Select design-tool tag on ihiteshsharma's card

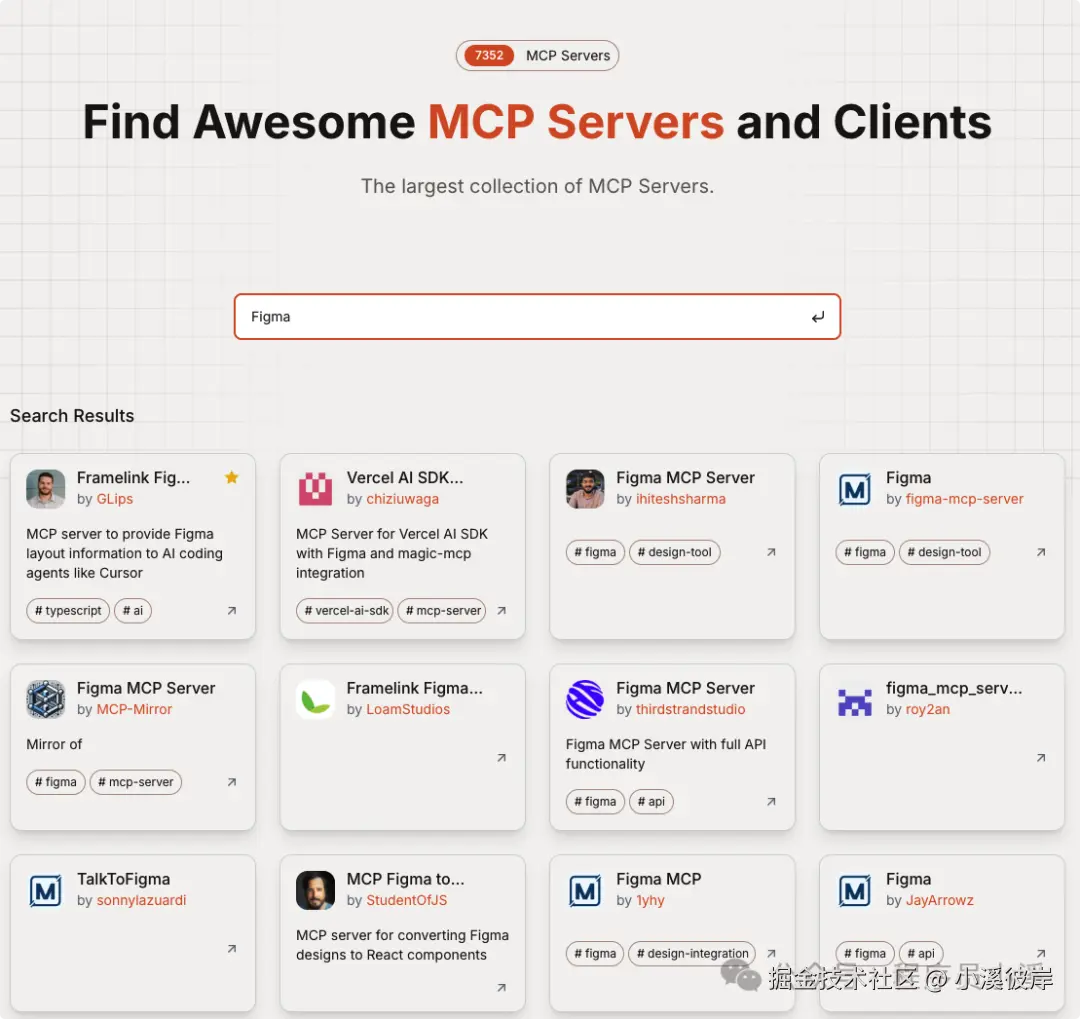[674, 552]
